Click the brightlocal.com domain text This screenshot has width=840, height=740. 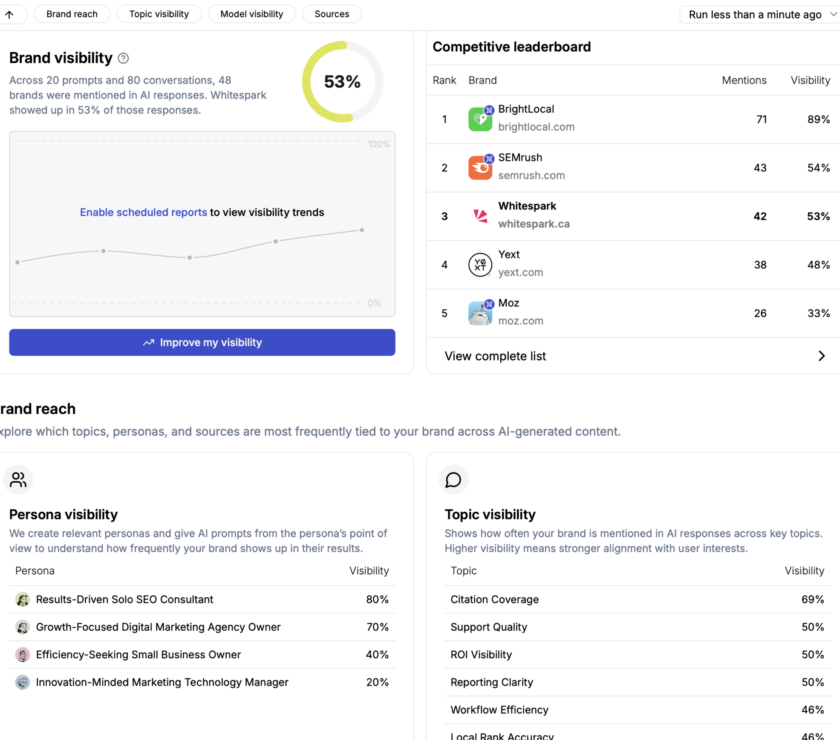coord(536,127)
